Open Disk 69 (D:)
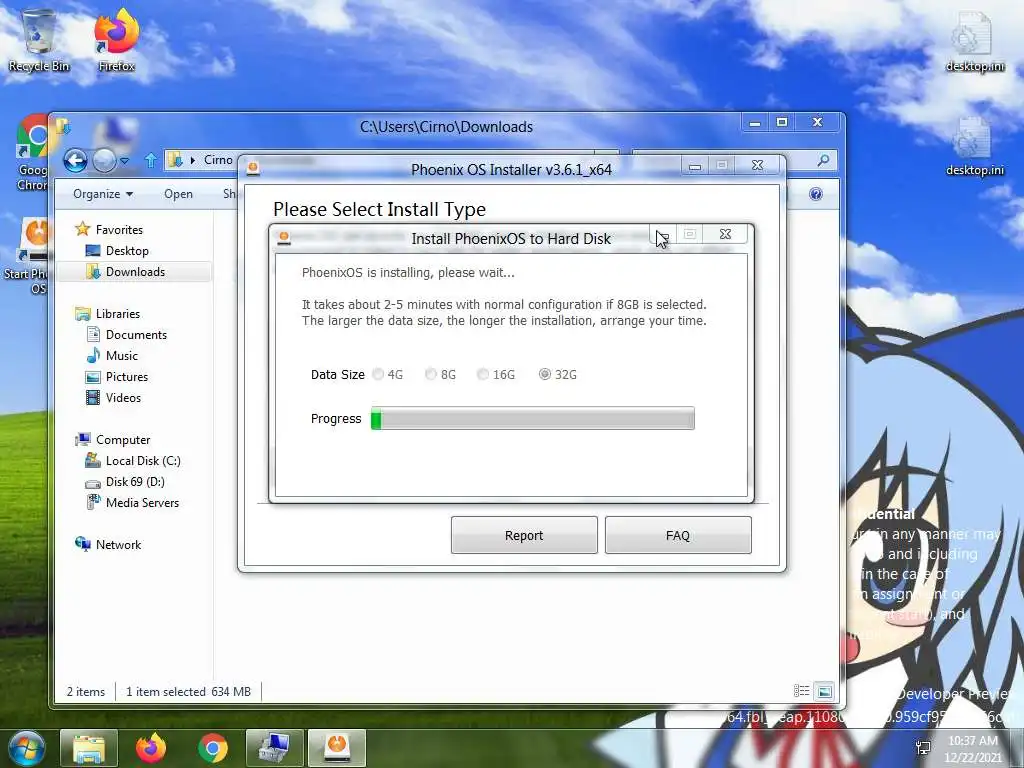Image resolution: width=1024 pixels, height=768 pixels. [135, 481]
